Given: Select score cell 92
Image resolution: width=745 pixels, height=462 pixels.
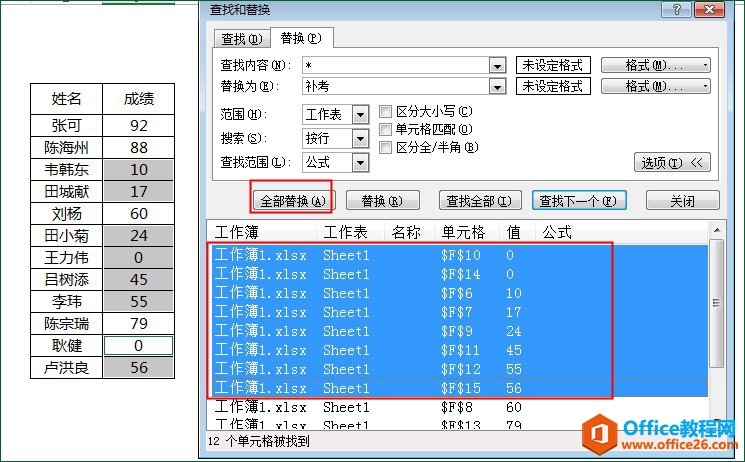Looking at the screenshot, I should 139,125.
